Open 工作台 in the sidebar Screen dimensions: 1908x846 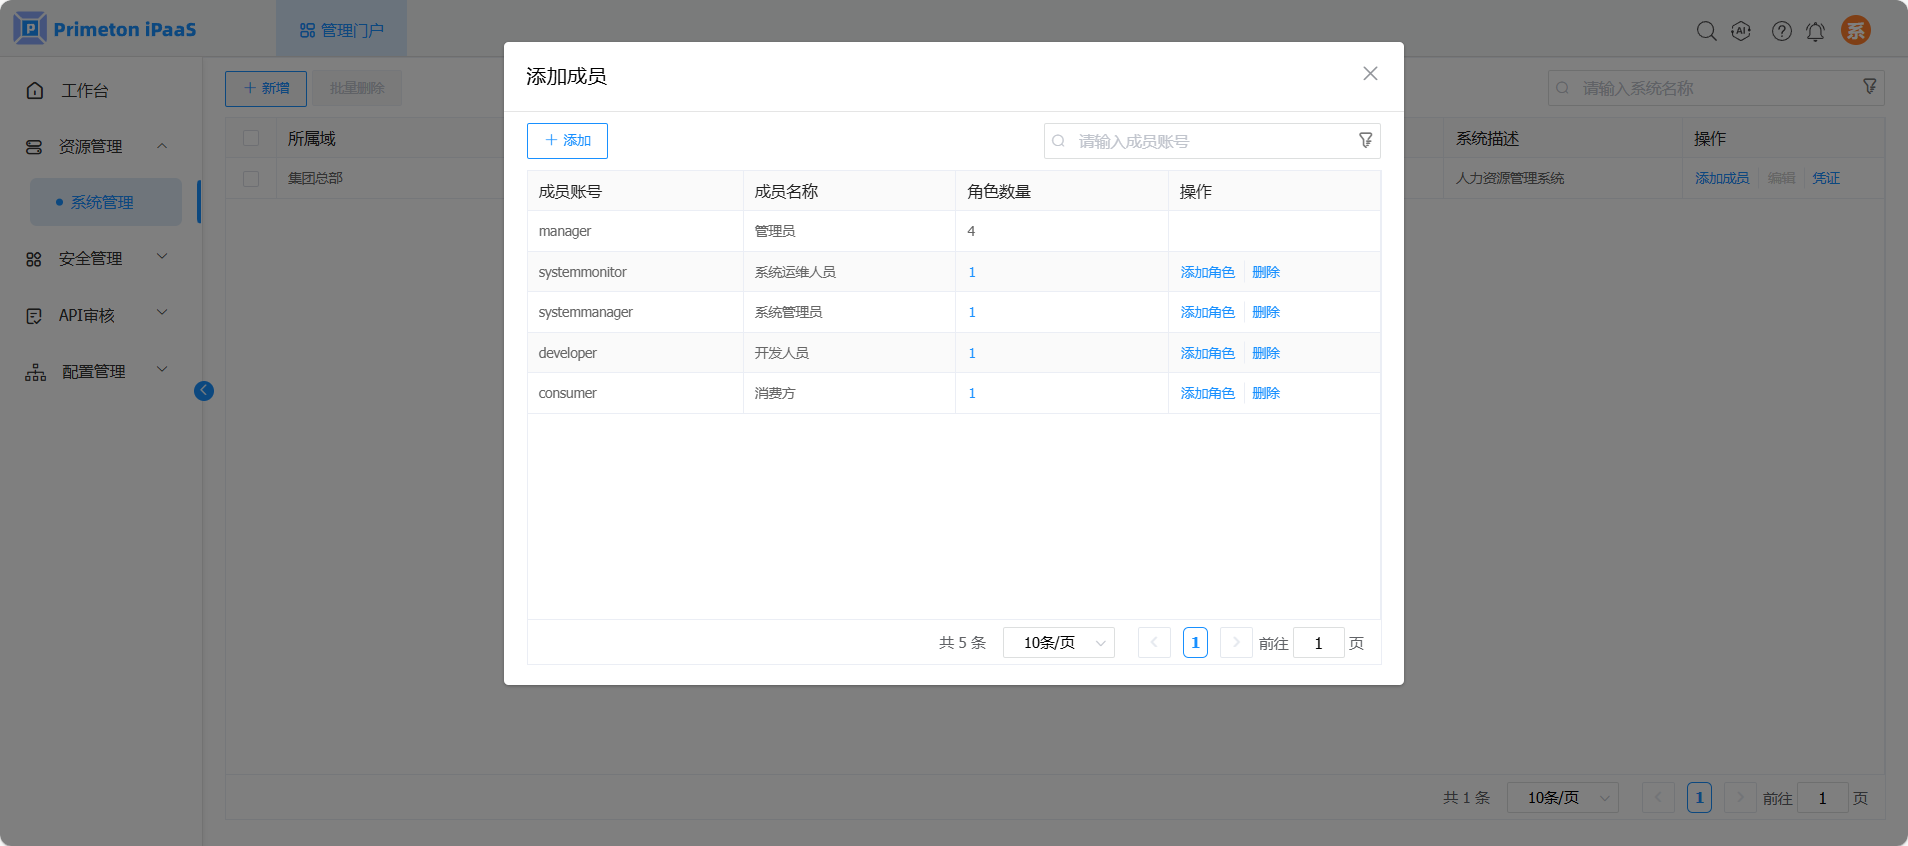click(84, 91)
